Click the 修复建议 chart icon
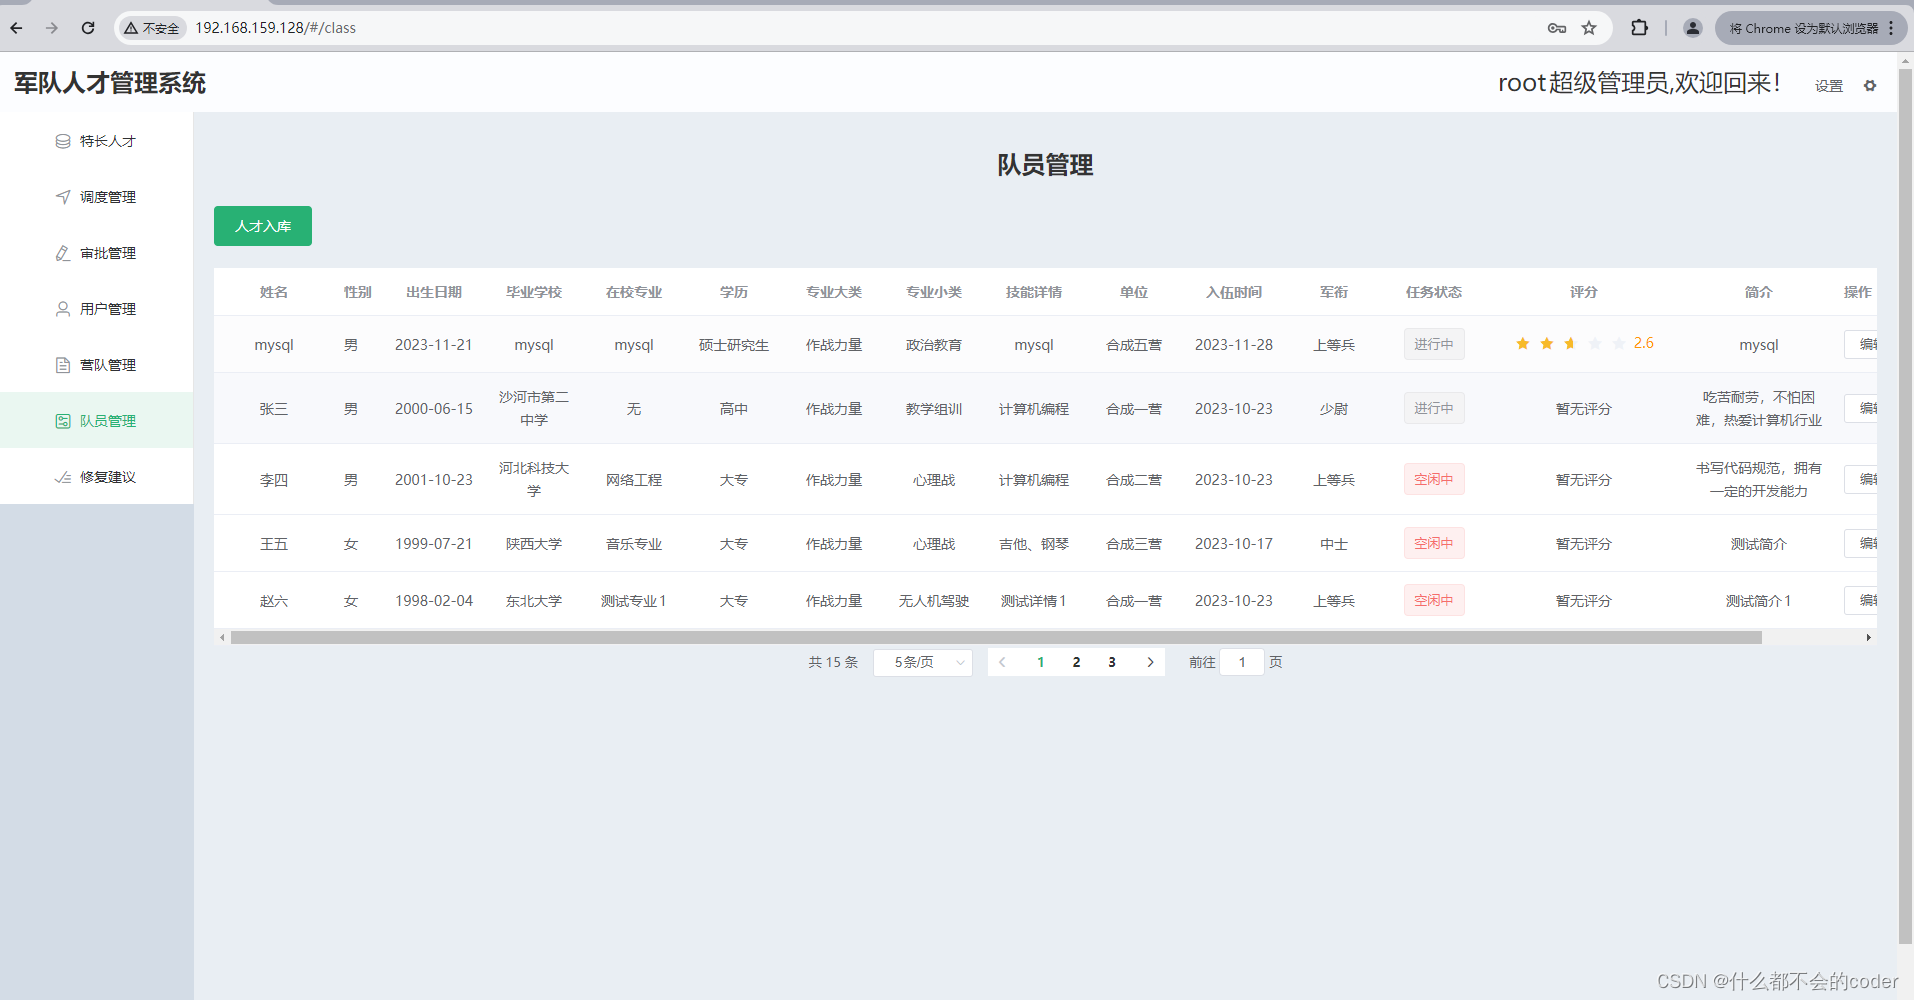The width and height of the screenshot is (1914, 1000). tap(63, 477)
